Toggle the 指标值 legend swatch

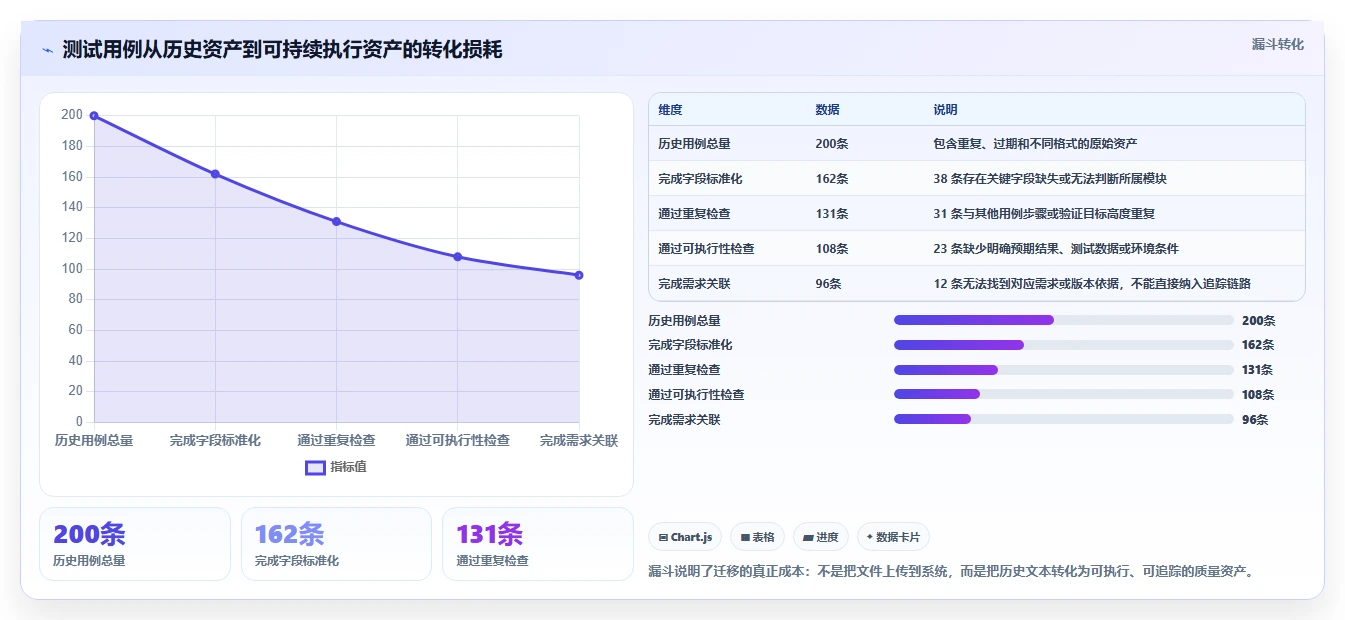(x=315, y=467)
